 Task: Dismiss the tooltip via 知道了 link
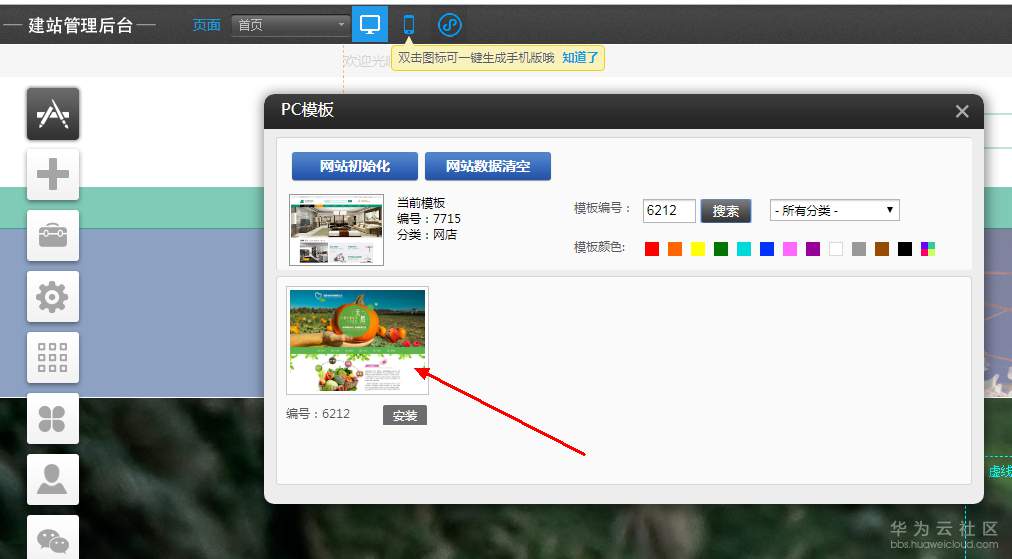(x=580, y=57)
